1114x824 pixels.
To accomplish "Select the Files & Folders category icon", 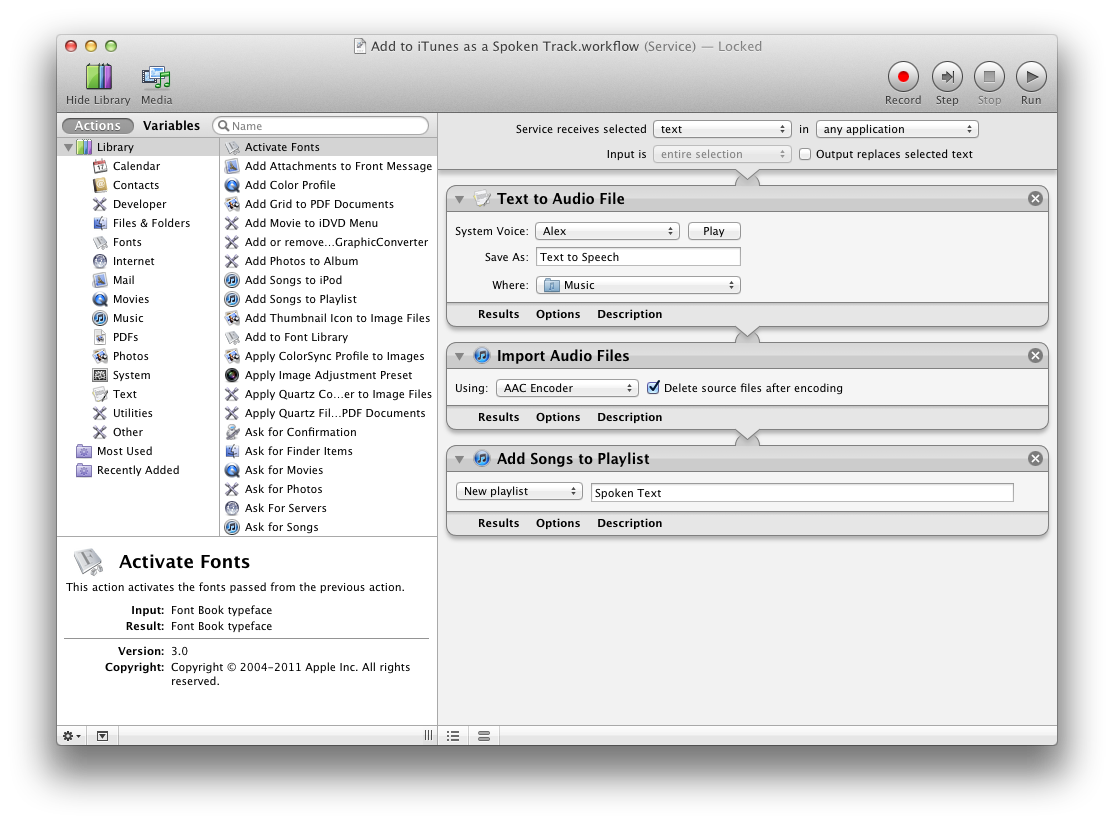I will [x=100, y=223].
